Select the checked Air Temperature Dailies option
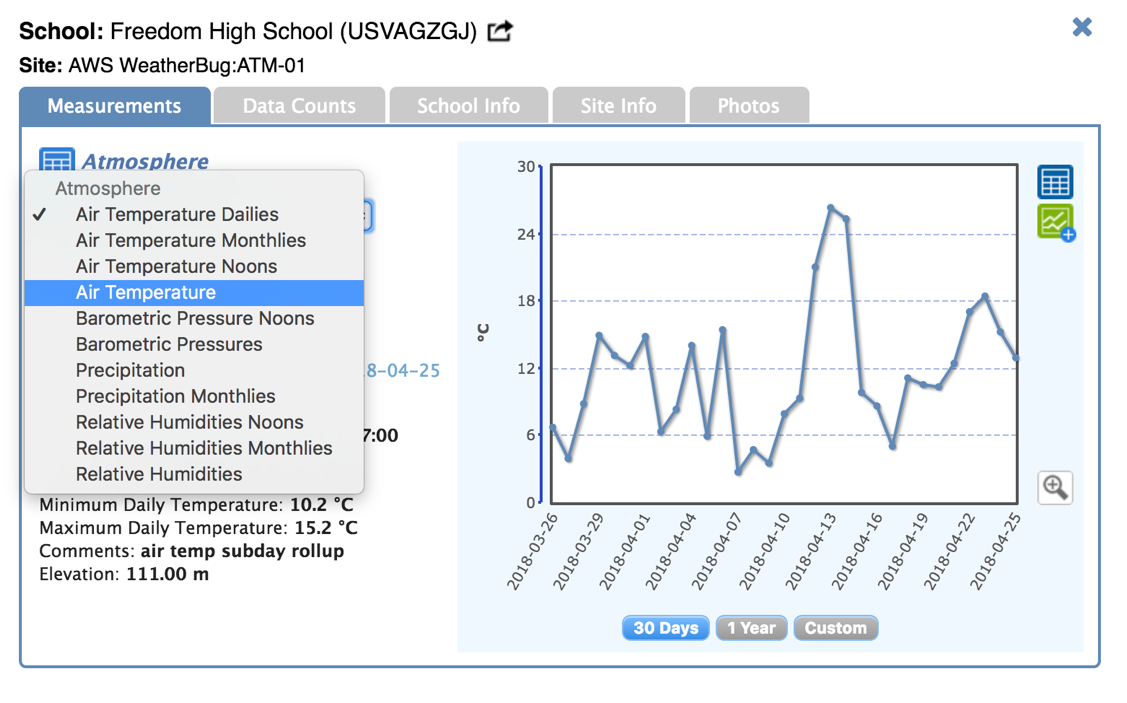This screenshot has height=703, width=1127. point(177,214)
